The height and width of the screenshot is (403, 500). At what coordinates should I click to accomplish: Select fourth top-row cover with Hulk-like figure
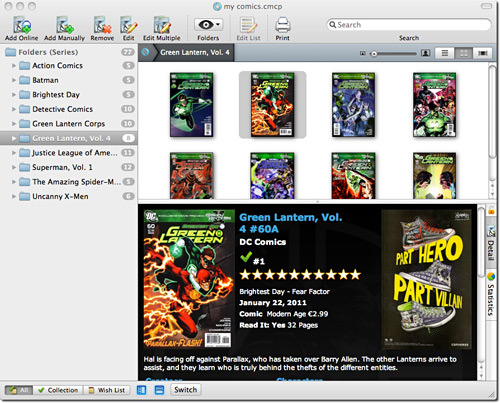[434, 105]
